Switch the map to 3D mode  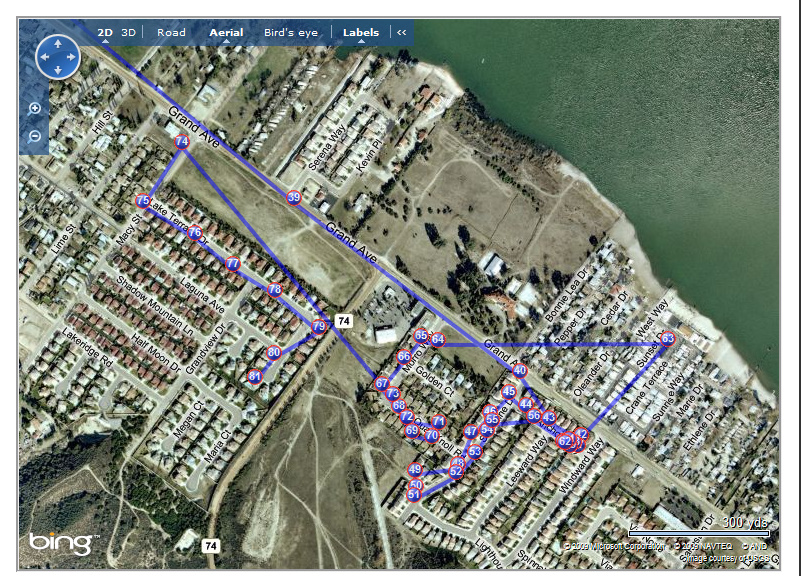tap(128, 33)
